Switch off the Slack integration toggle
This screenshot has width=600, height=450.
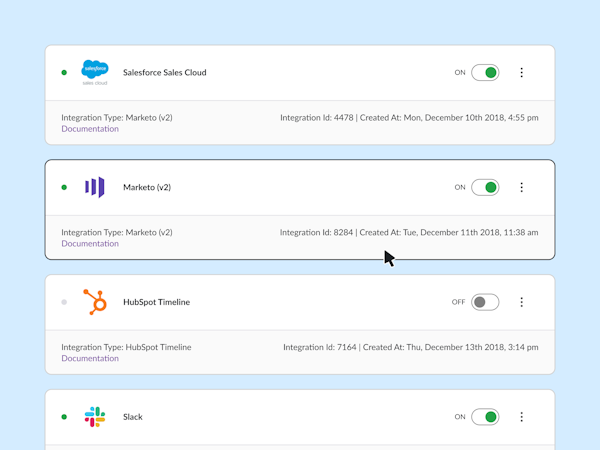pos(485,417)
